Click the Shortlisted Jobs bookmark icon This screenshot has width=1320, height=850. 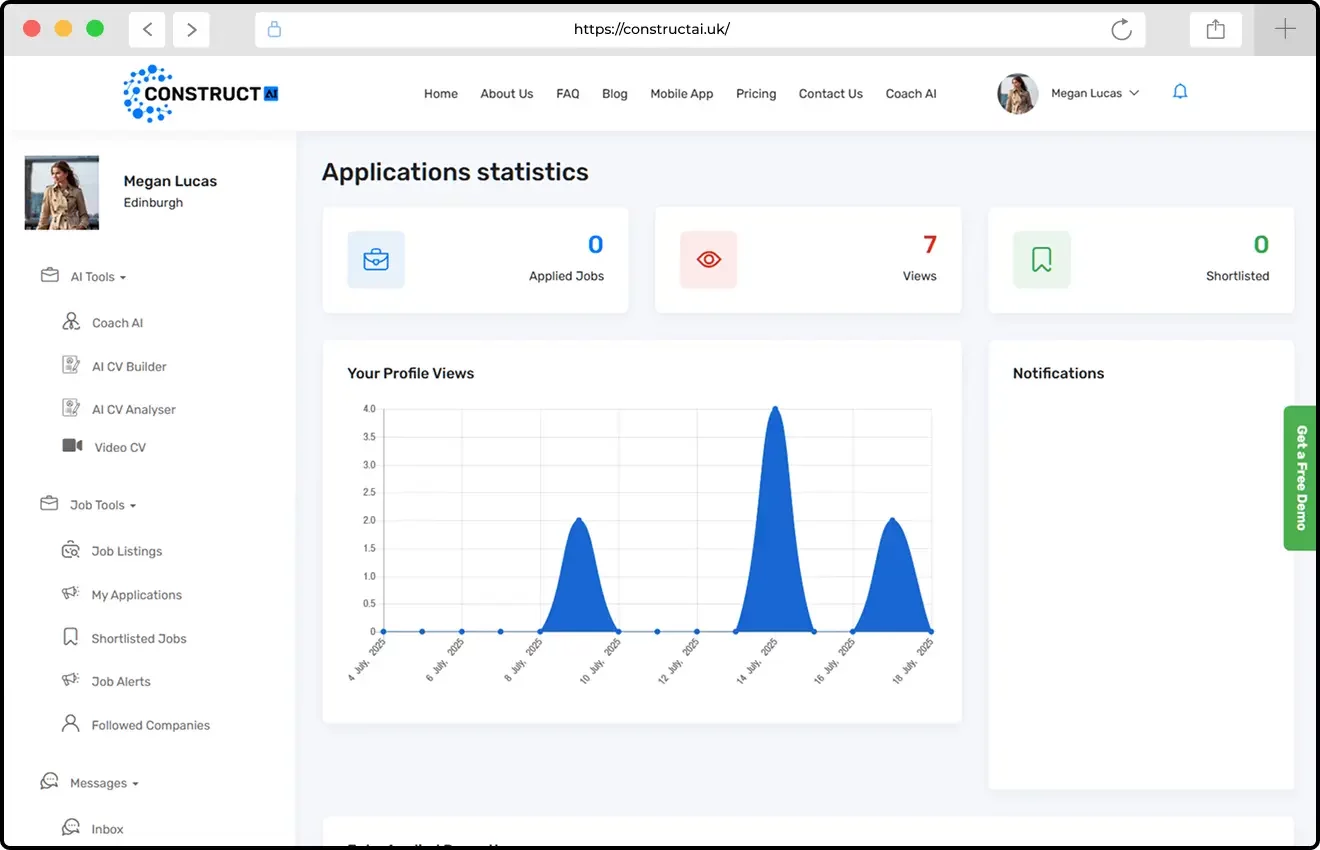[71, 637]
